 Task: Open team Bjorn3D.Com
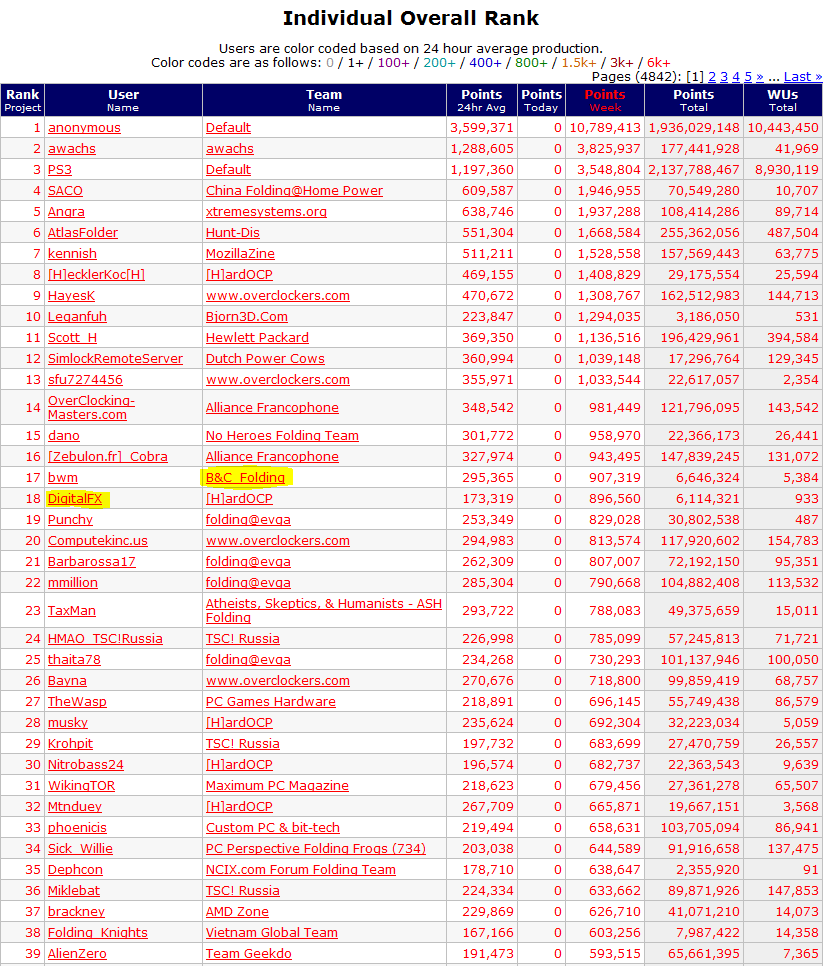click(x=246, y=316)
